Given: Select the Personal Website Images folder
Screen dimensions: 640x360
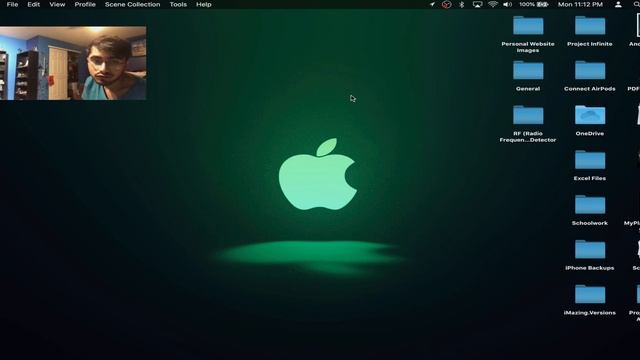Looking at the screenshot, I should pyautogui.click(x=528, y=34).
